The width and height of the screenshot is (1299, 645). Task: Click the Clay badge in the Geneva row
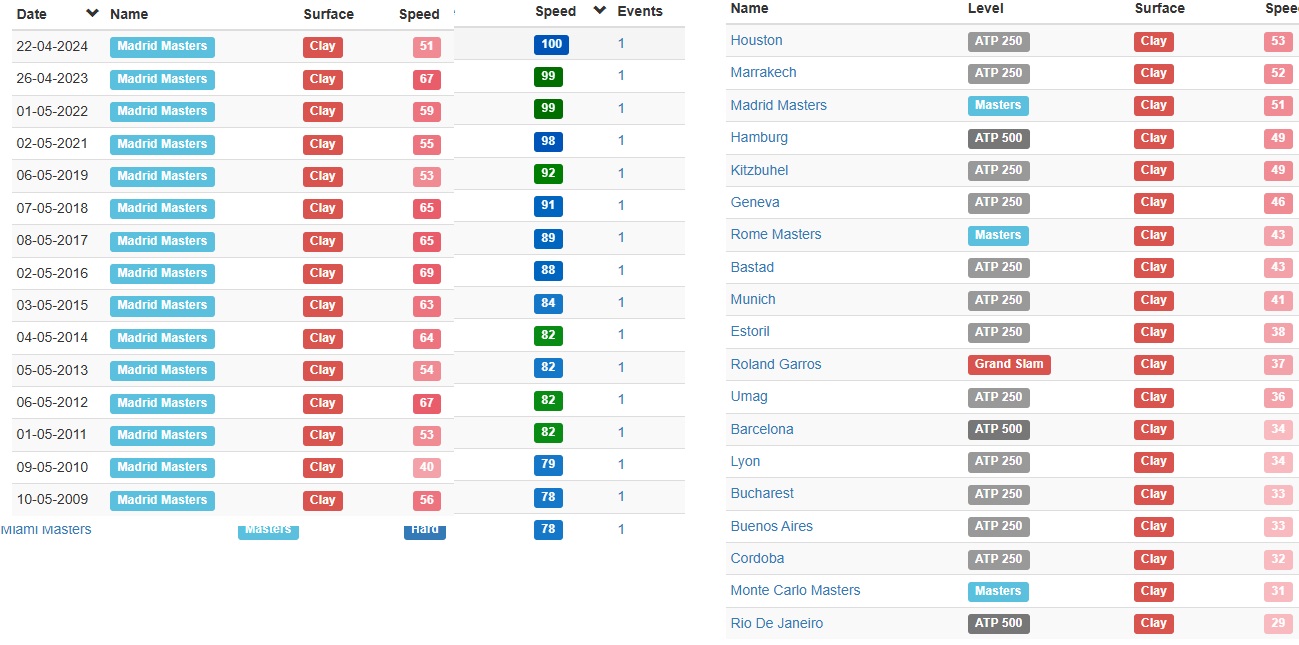click(x=1154, y=203)
